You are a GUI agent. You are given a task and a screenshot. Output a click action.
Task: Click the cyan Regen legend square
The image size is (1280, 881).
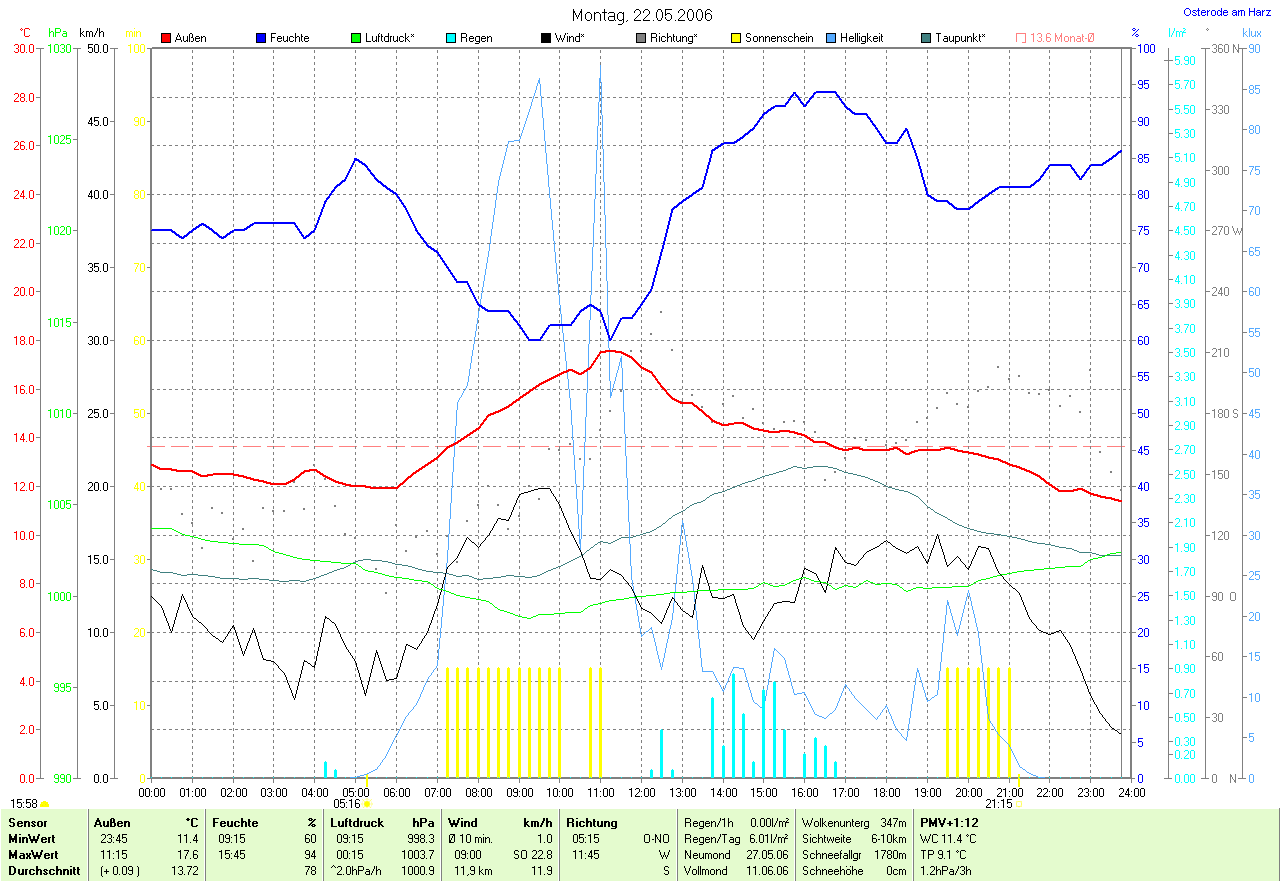click(x=451, y=38)
